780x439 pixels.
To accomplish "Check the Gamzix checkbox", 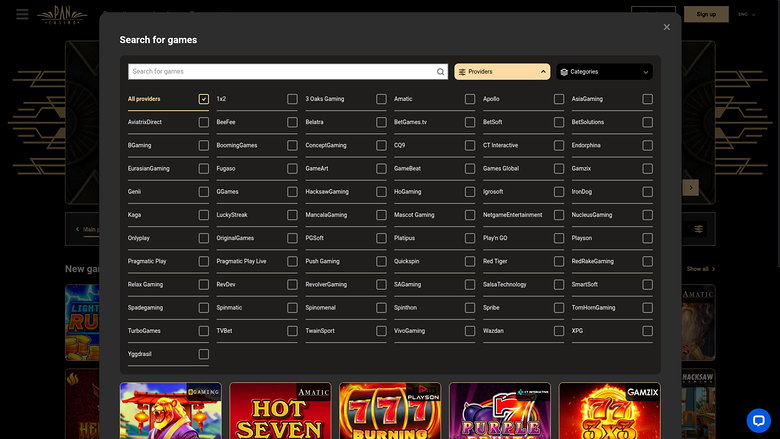I will tap(647, 169).
